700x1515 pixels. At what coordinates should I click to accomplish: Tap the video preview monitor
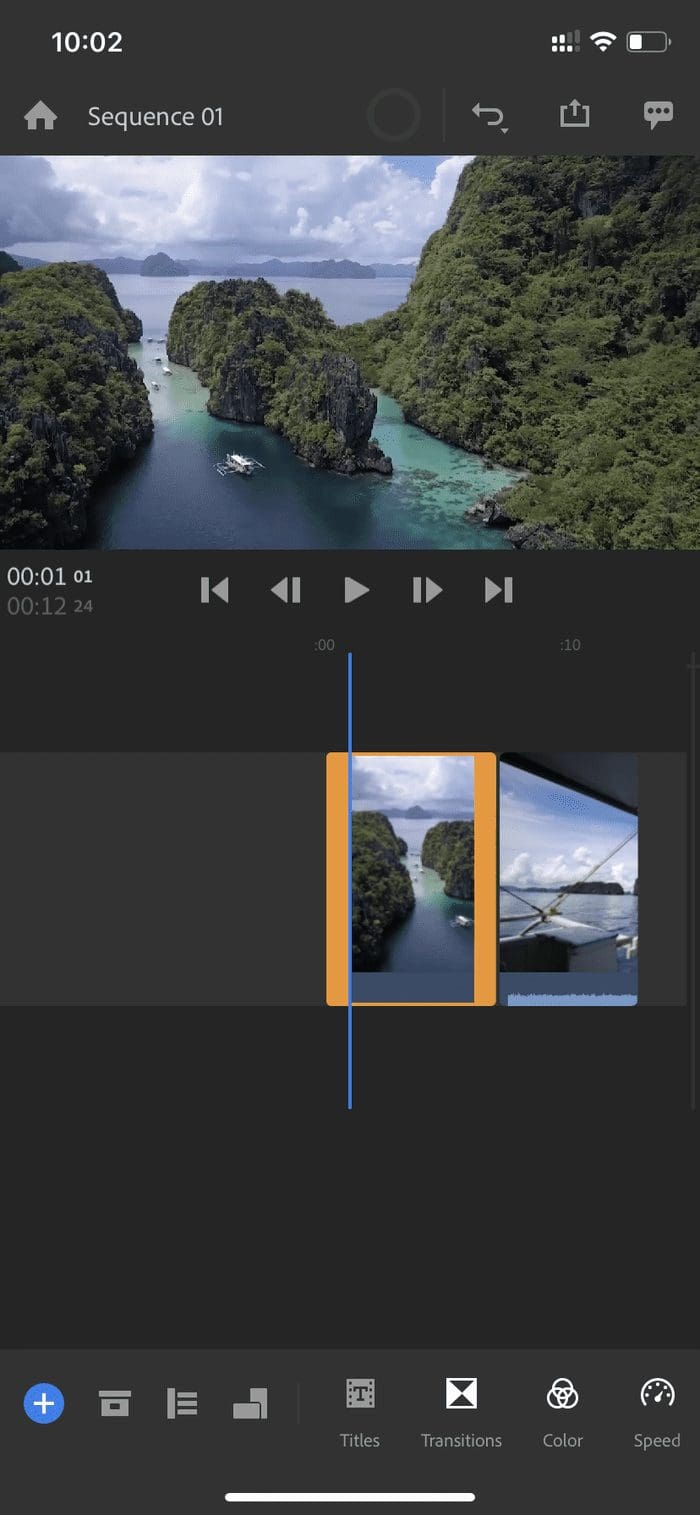[350, 352]
